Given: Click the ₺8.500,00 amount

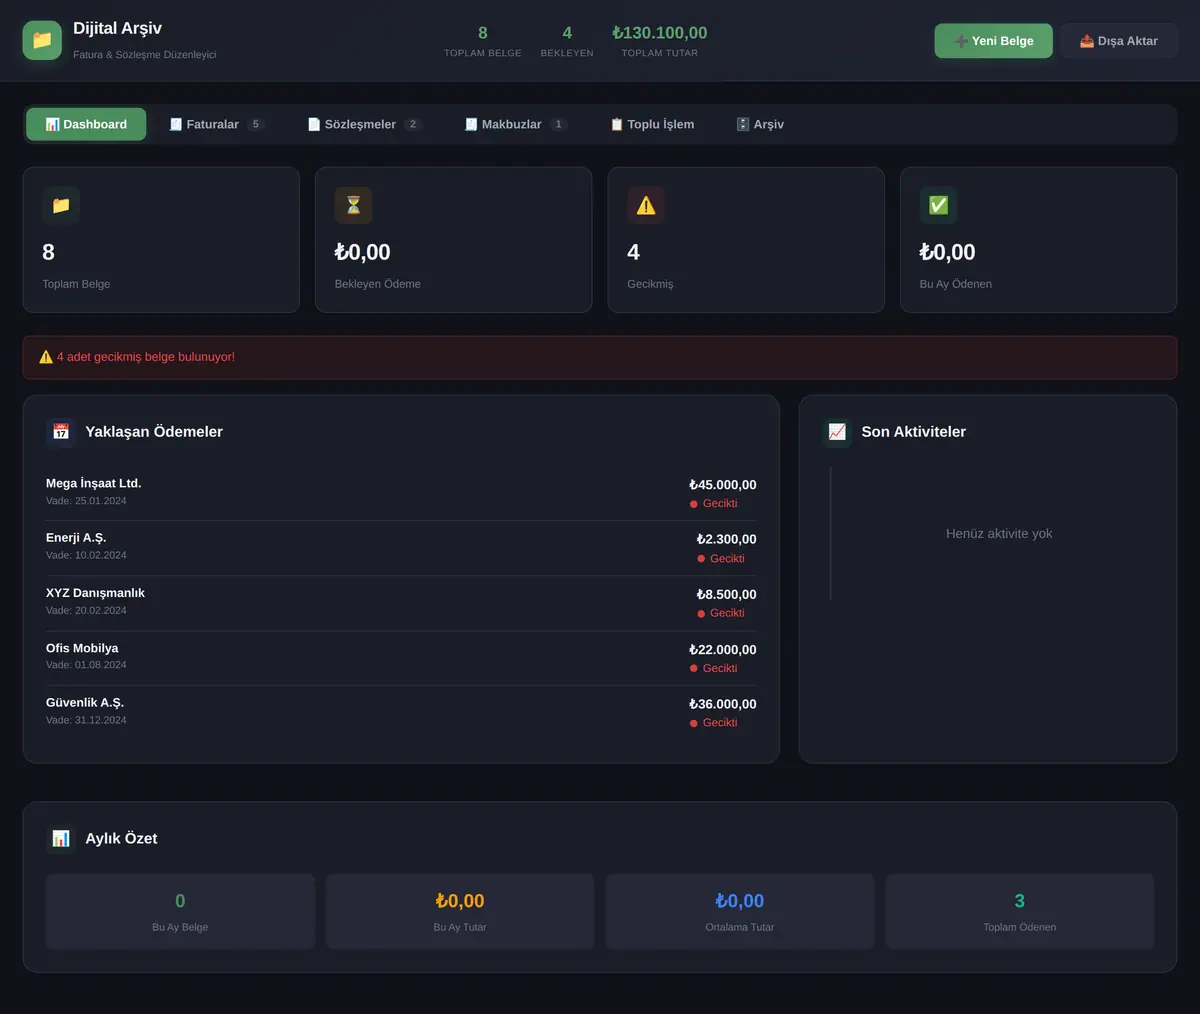Looking at the screenshot, I should point(727,594).
